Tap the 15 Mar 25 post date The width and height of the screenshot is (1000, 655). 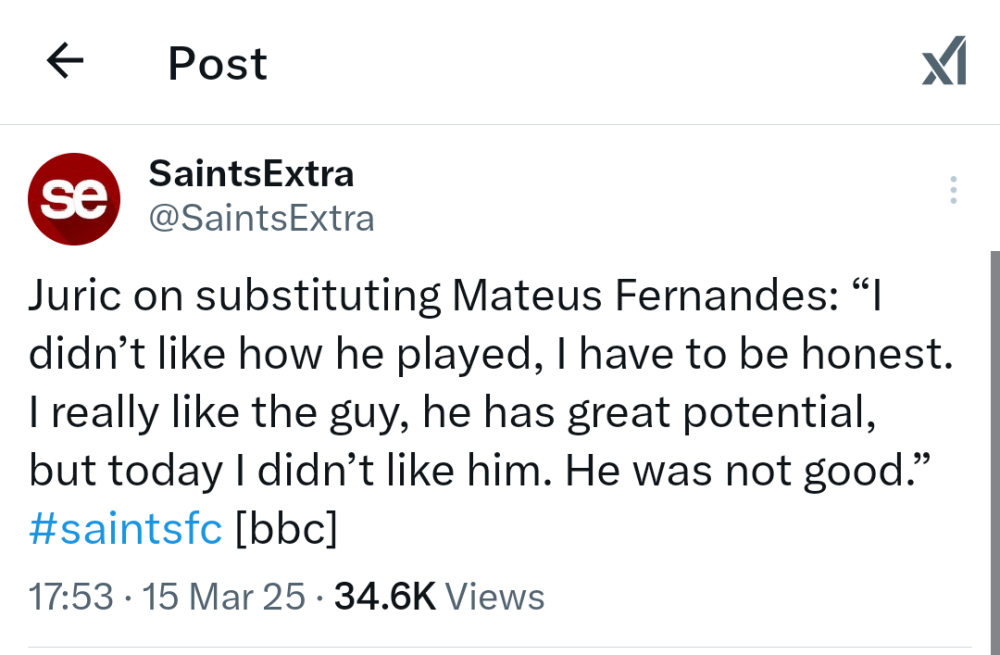(224, 597)
